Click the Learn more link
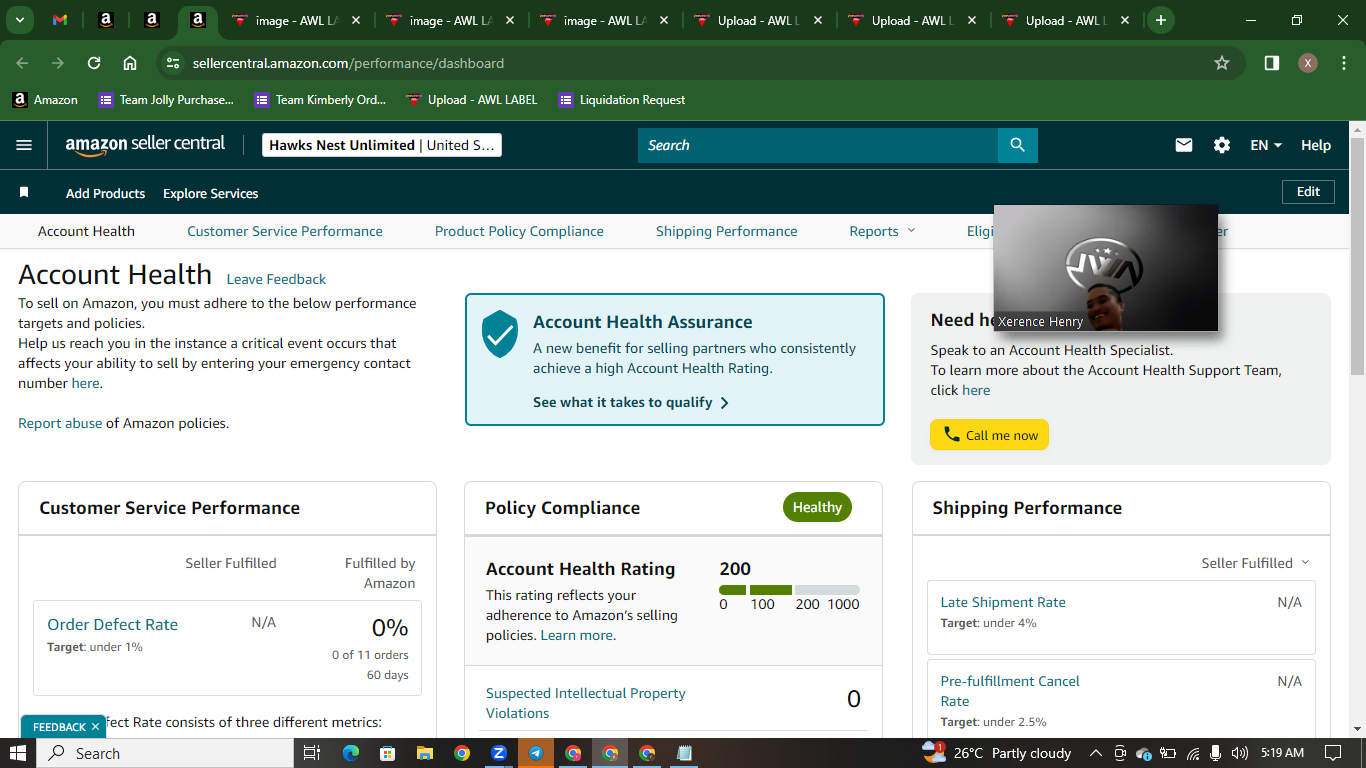Image resolution: width=1366 pixels, height=768 pixels. click(x=576, y=635)
